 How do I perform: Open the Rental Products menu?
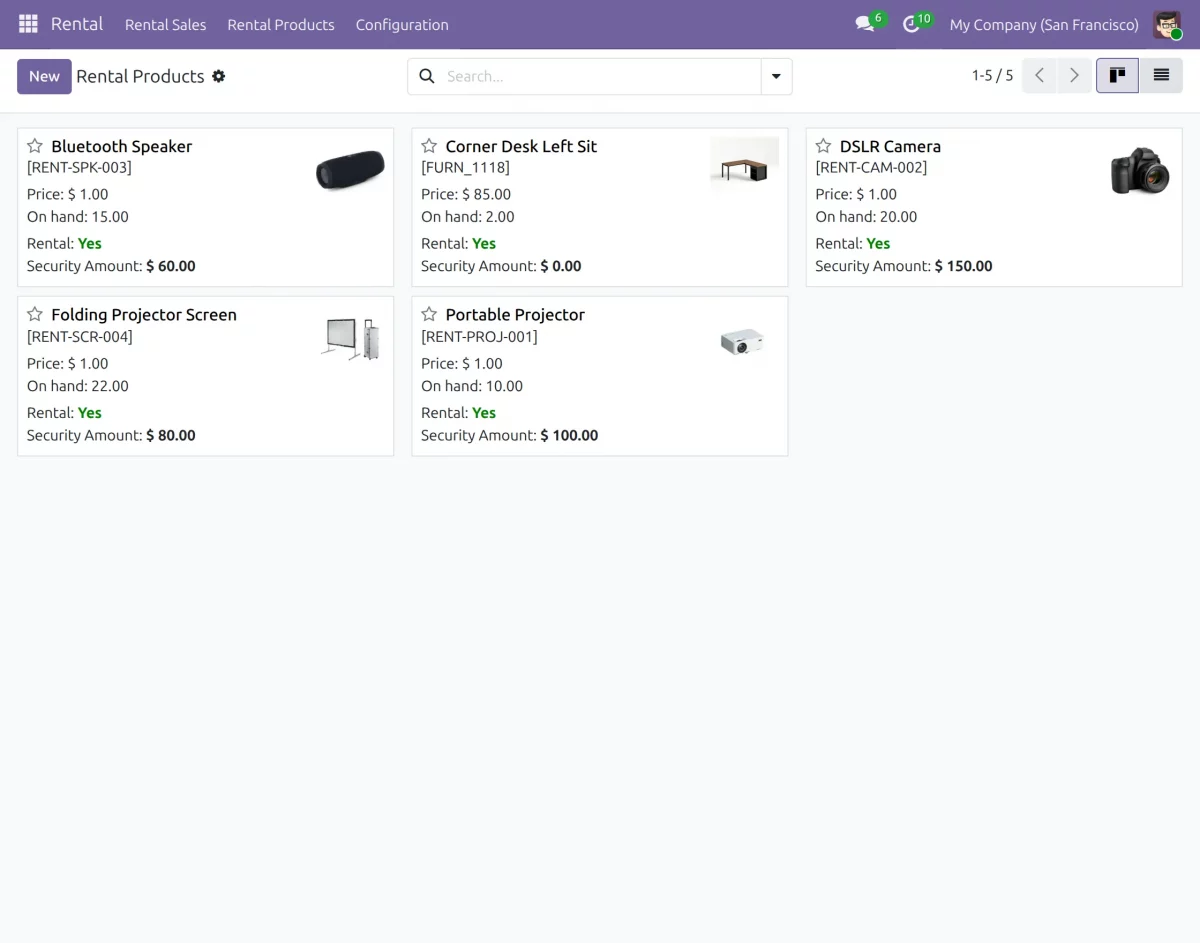click(281, 24)
